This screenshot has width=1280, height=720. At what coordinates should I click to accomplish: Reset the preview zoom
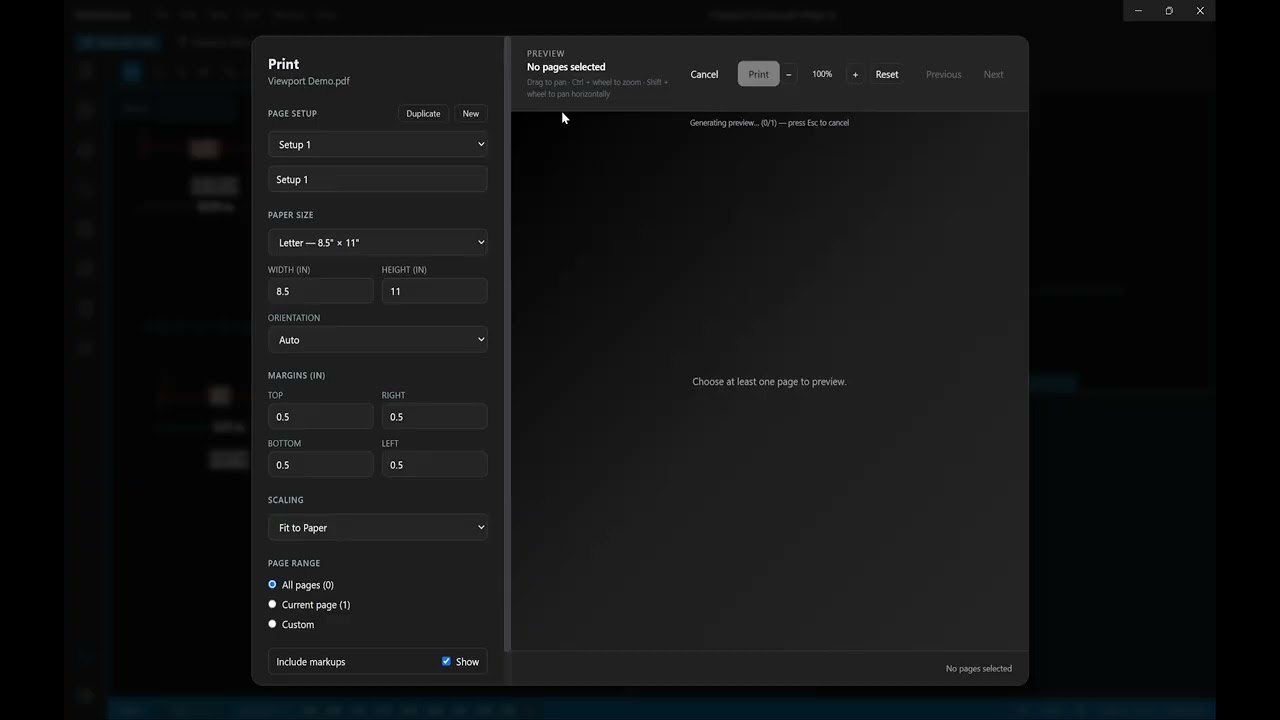coord(887,74)
